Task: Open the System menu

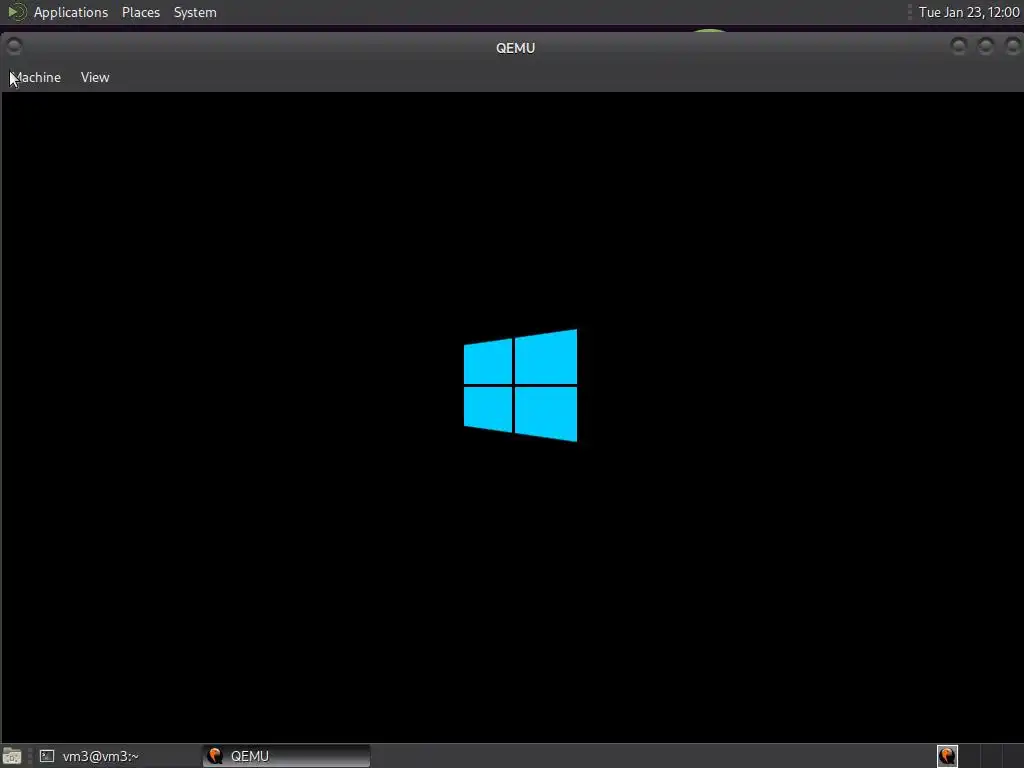Action: [195, 12]
